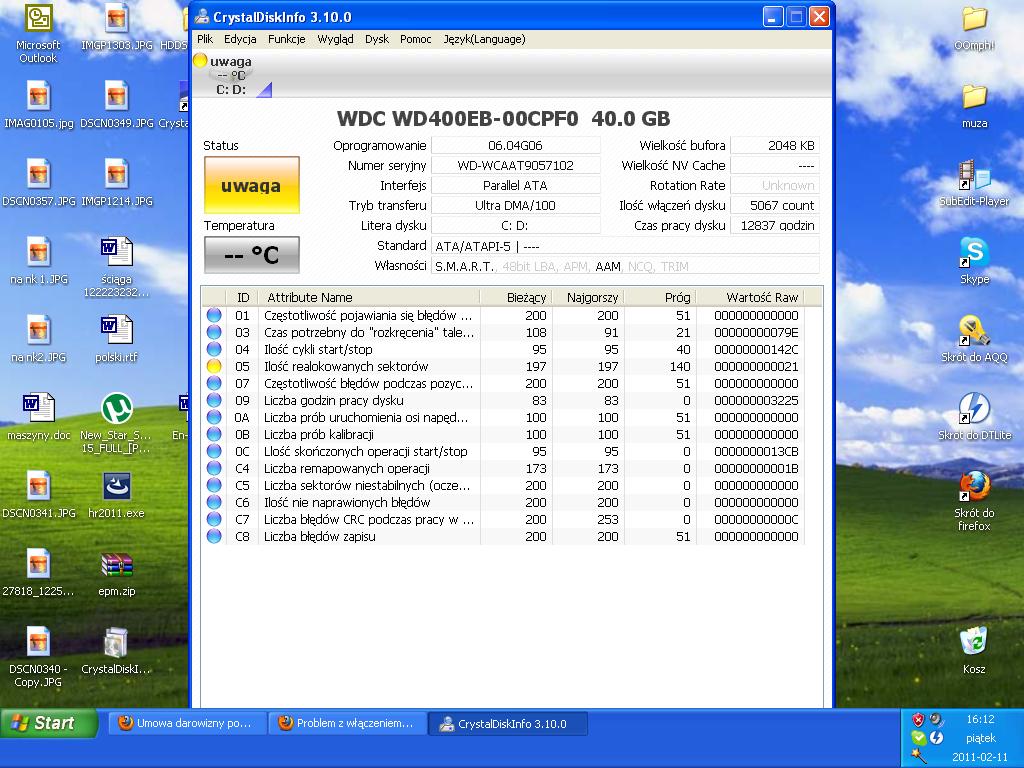This screenshot has height=768, width=1024.
Task: Click the Attribute Name column header
Action: coord(369,297)
